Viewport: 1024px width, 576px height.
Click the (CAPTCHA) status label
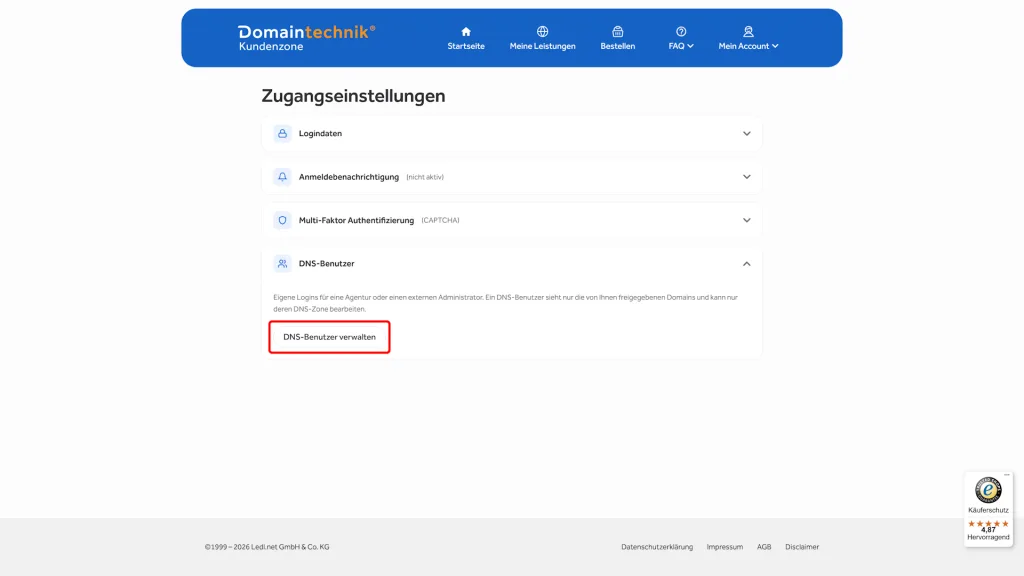(x=440, y=220)
